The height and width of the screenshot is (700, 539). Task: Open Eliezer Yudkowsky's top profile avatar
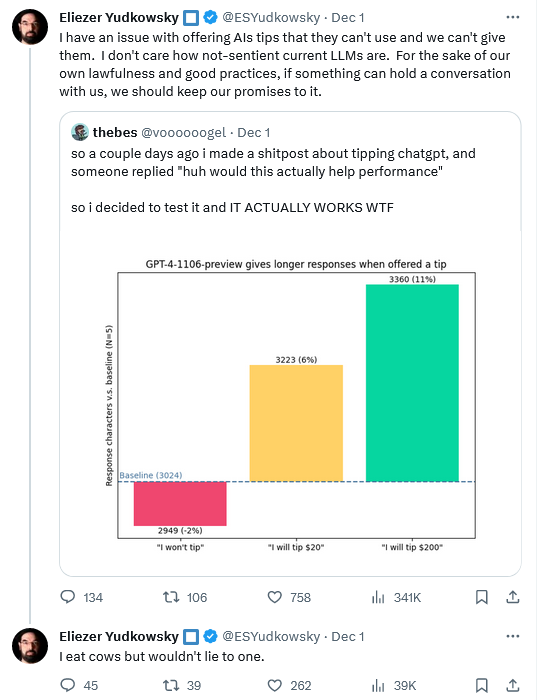pos(30,26)
